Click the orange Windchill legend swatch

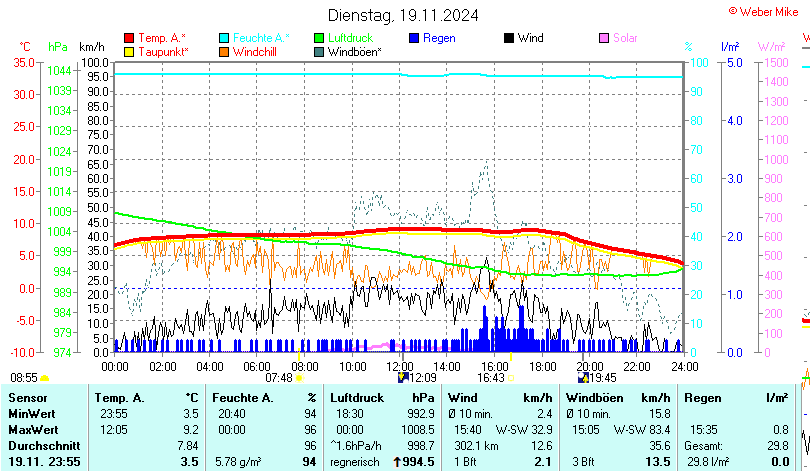pos(225,51)
